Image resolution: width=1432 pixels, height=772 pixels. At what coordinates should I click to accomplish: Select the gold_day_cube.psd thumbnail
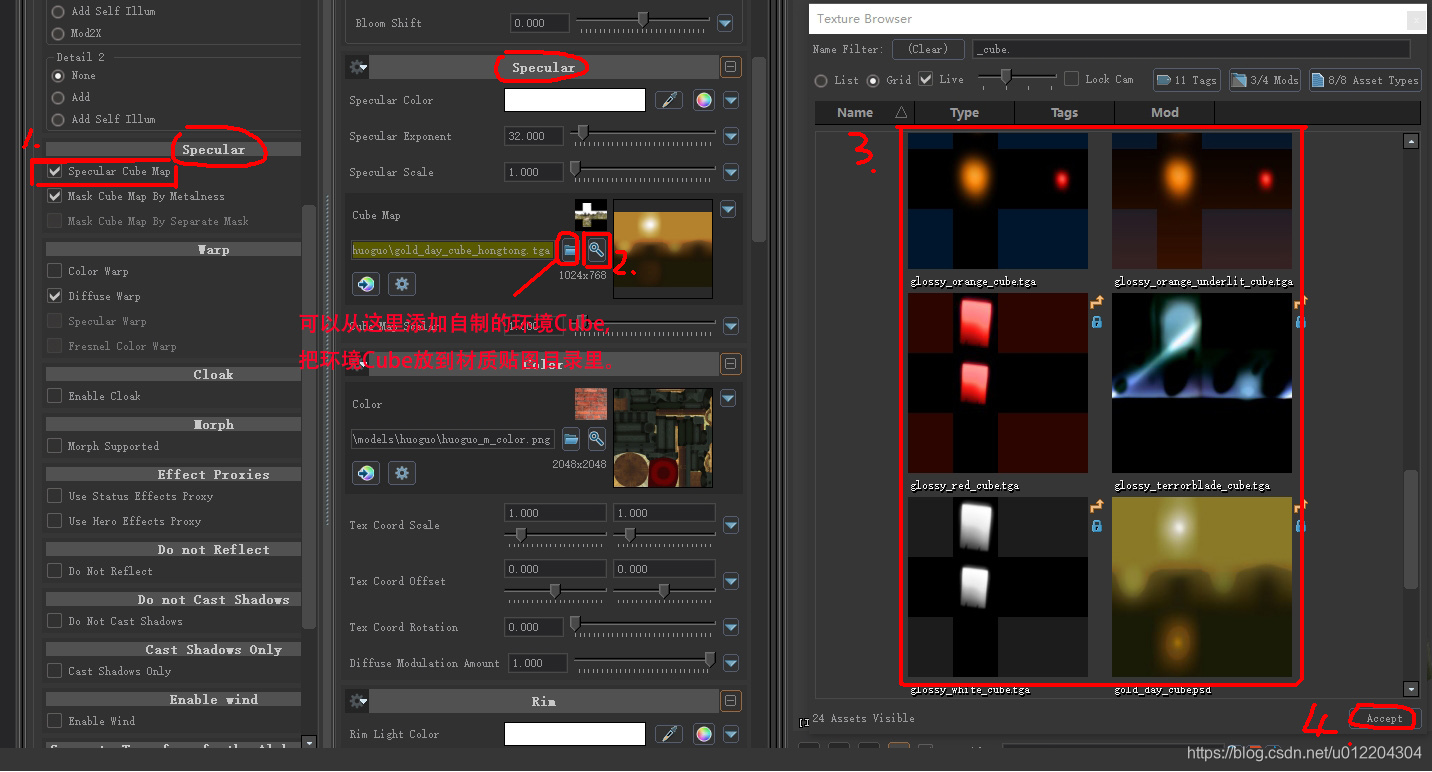[x=1202, y=587]
